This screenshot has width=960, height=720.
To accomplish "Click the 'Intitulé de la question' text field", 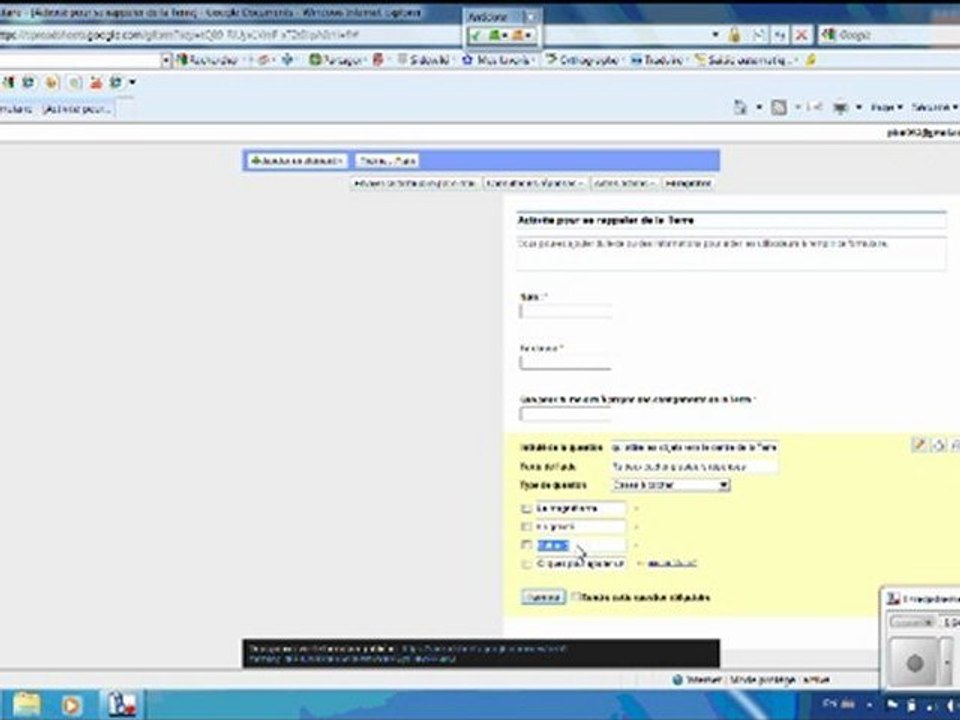I will coord(695,448).
